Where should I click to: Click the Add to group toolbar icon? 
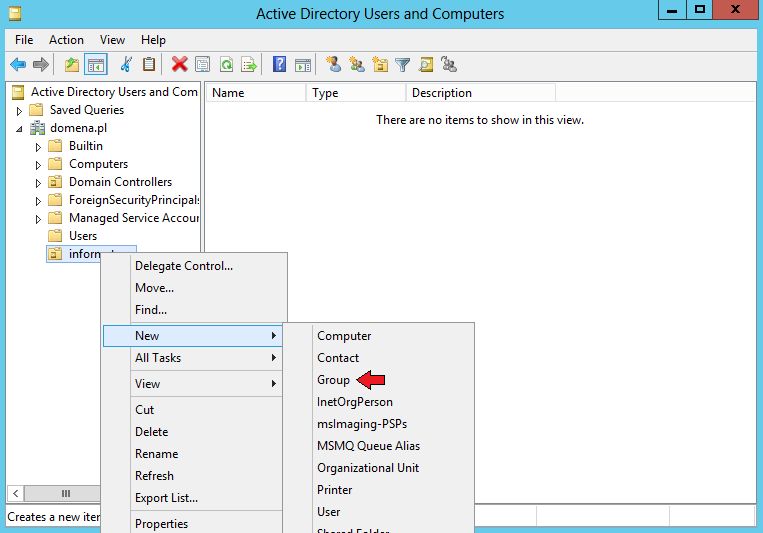(449, 64)
